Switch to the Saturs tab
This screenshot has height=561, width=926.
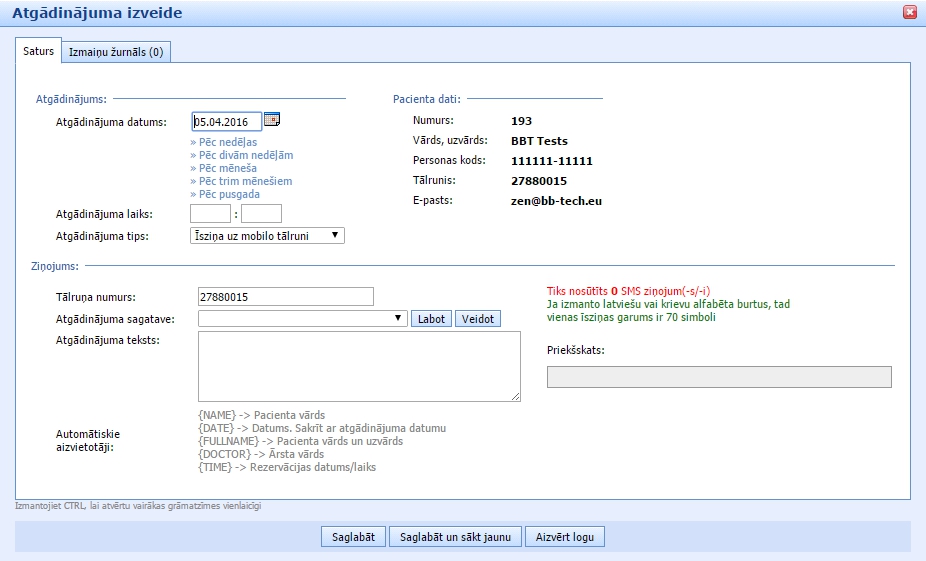tap(39, 51)
